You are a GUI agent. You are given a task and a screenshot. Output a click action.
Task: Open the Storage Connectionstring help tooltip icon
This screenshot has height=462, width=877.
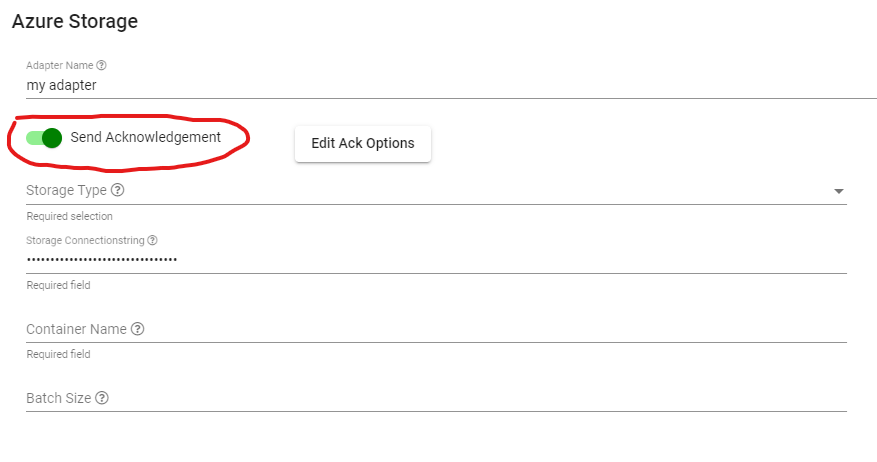152,241
